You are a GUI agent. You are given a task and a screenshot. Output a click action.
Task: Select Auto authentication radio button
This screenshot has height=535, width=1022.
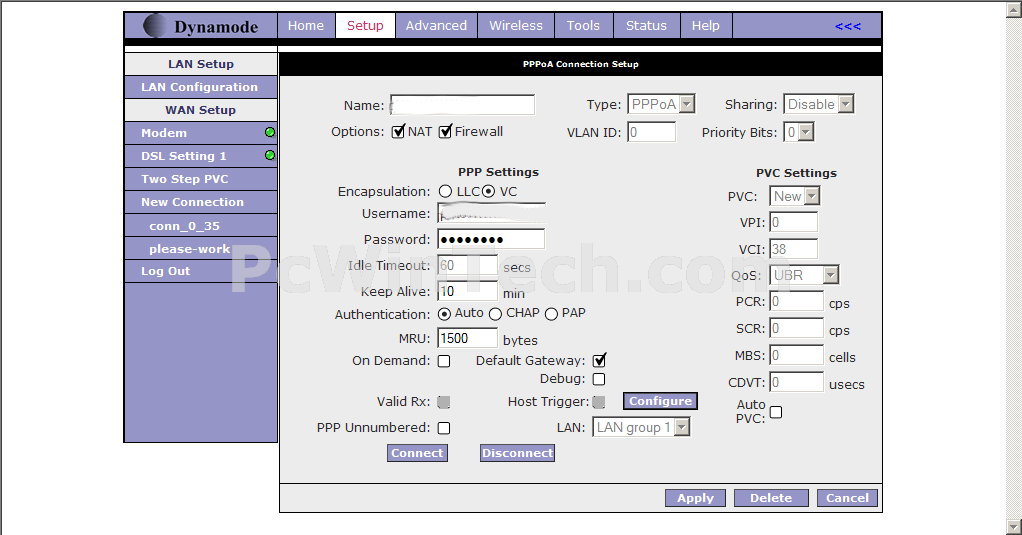[445, 314]
